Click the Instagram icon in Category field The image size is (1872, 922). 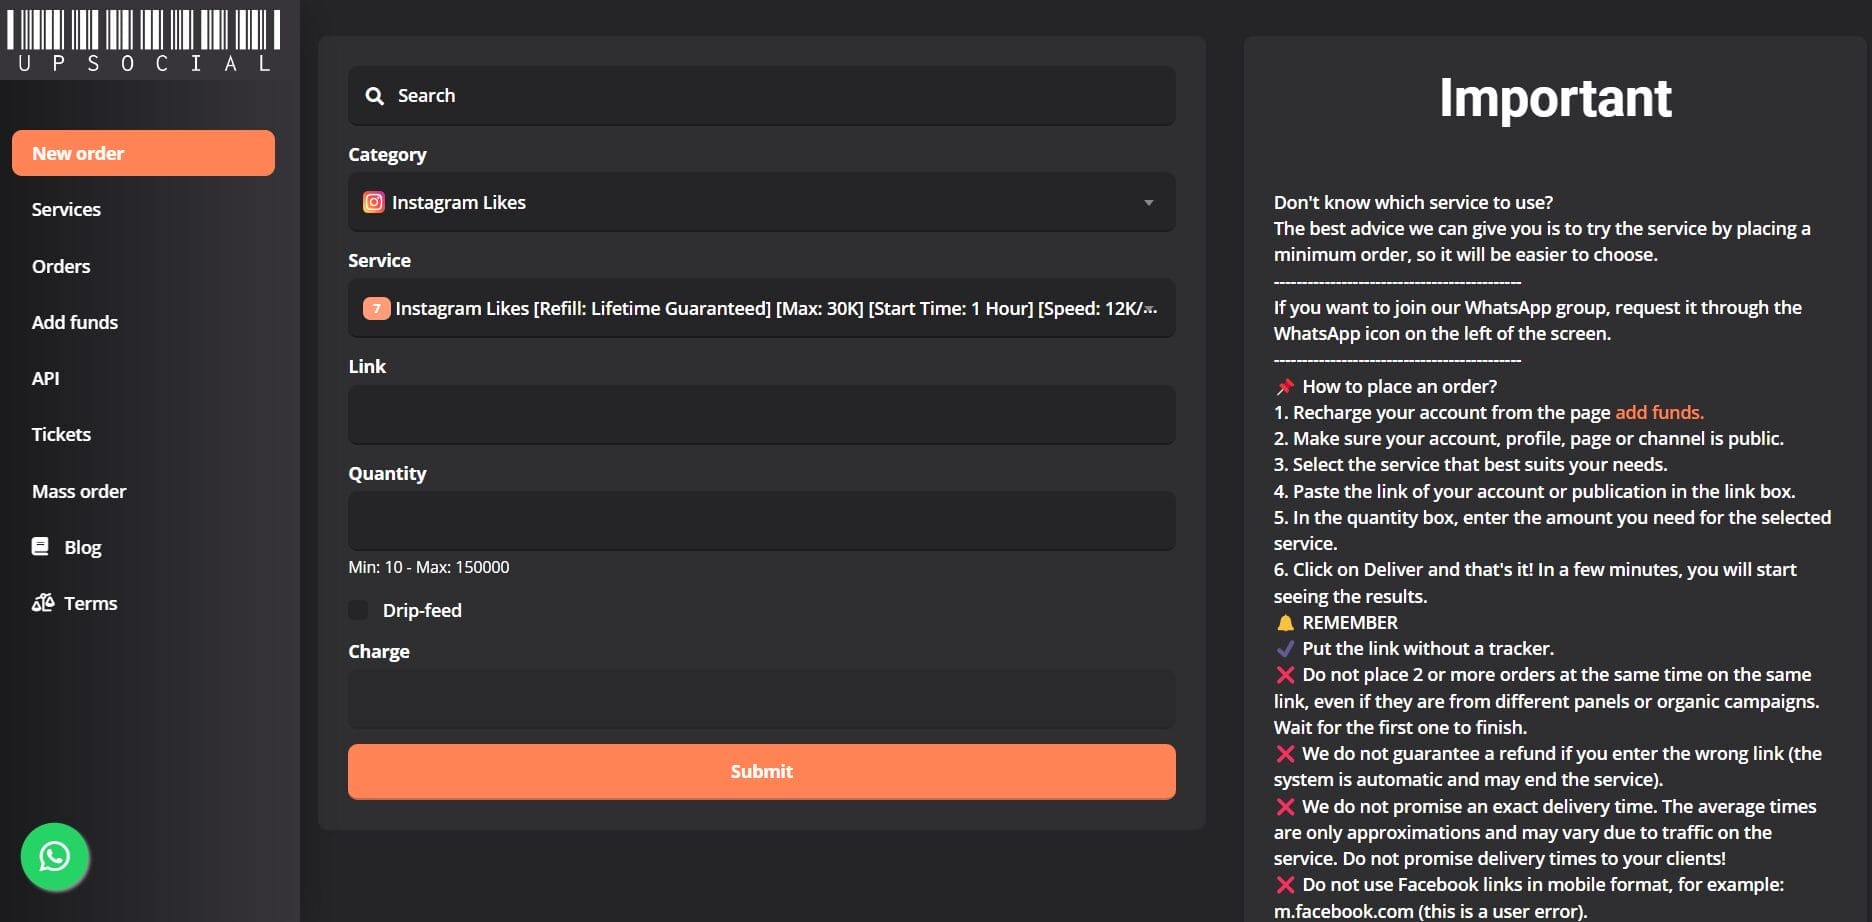tap(373, 202)
